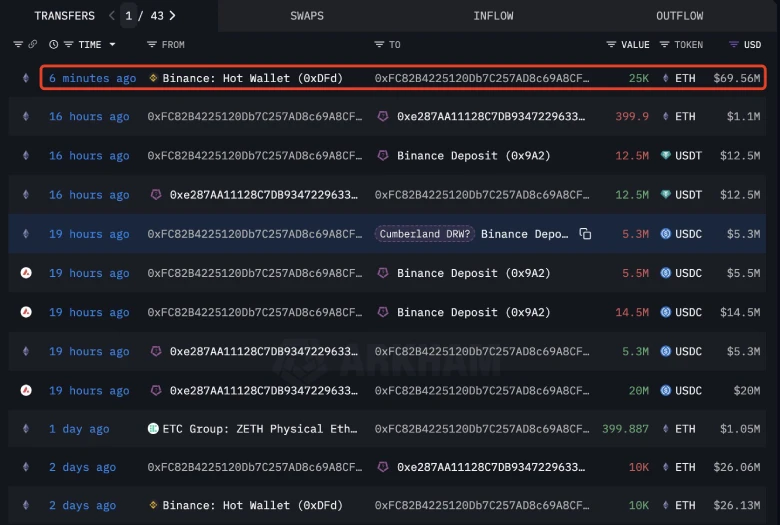The height and width of the screenshot is (525, 780).
Task: Go to the previous transfers page
Action: pyautogui.click(x=111, y=16)
